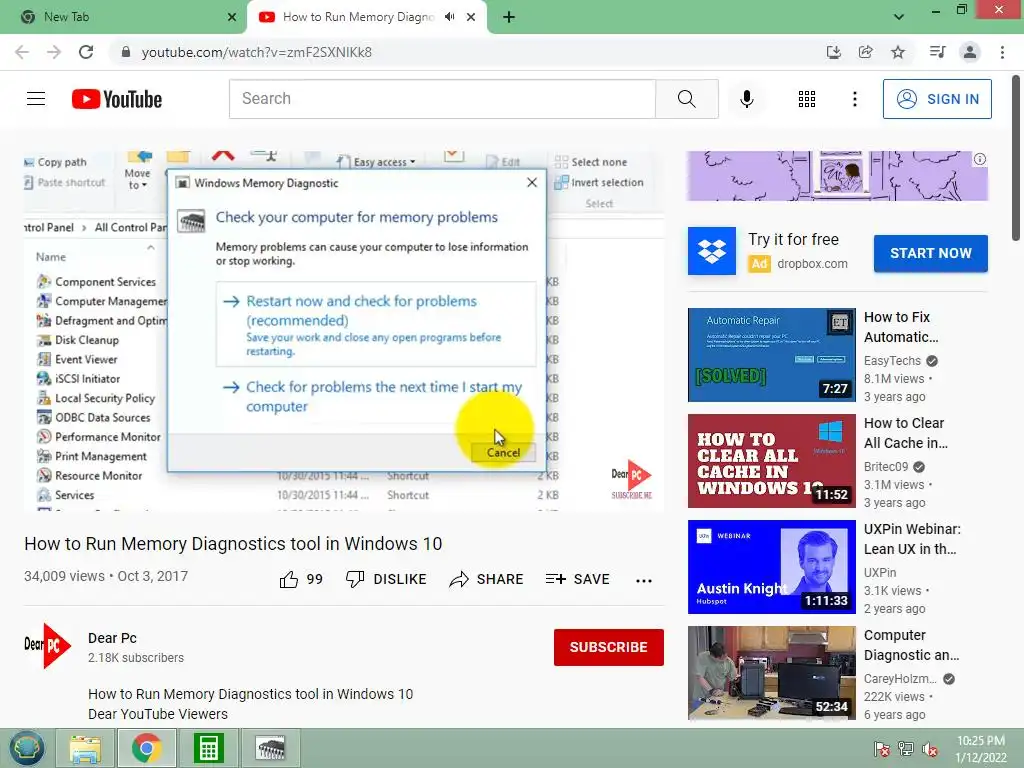This screenshot has height=768, width=1024.
Task: Click the video player area
Action: coord(344,330)
